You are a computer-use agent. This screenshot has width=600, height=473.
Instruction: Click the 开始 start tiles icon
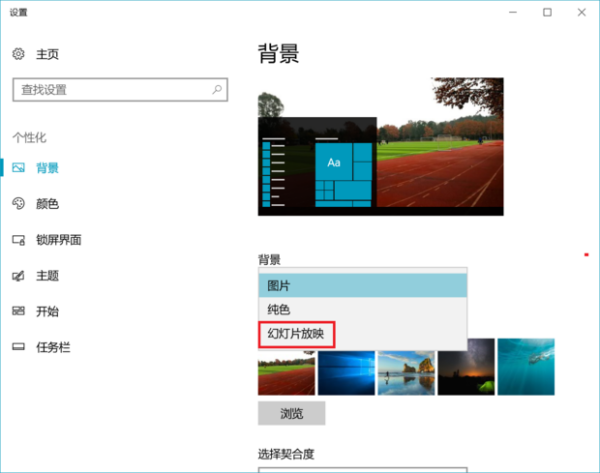point(18,311)
